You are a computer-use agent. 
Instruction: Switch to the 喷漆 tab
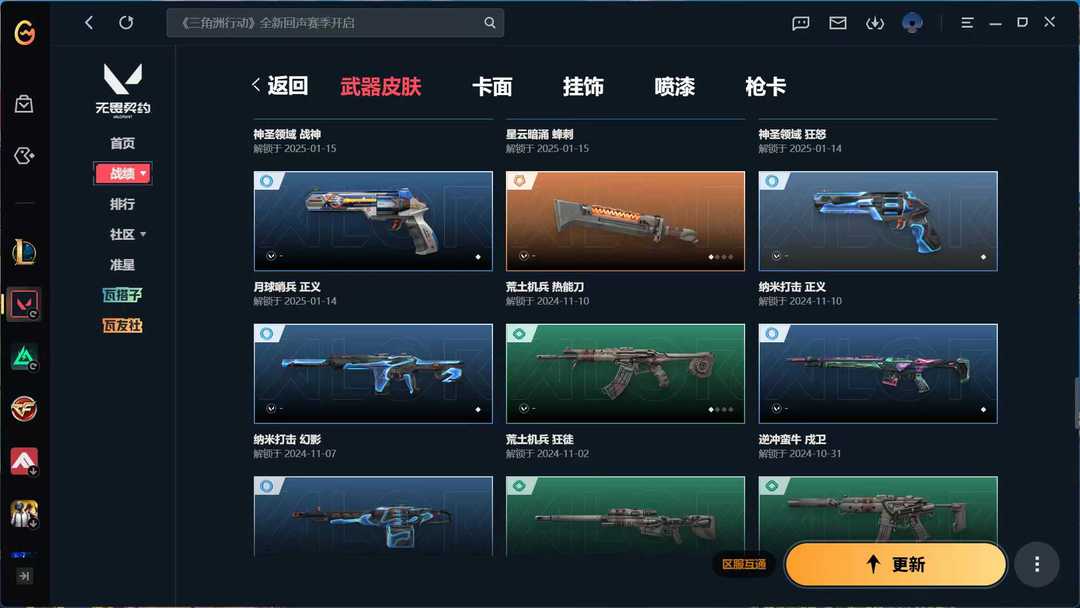coord(674,87)
